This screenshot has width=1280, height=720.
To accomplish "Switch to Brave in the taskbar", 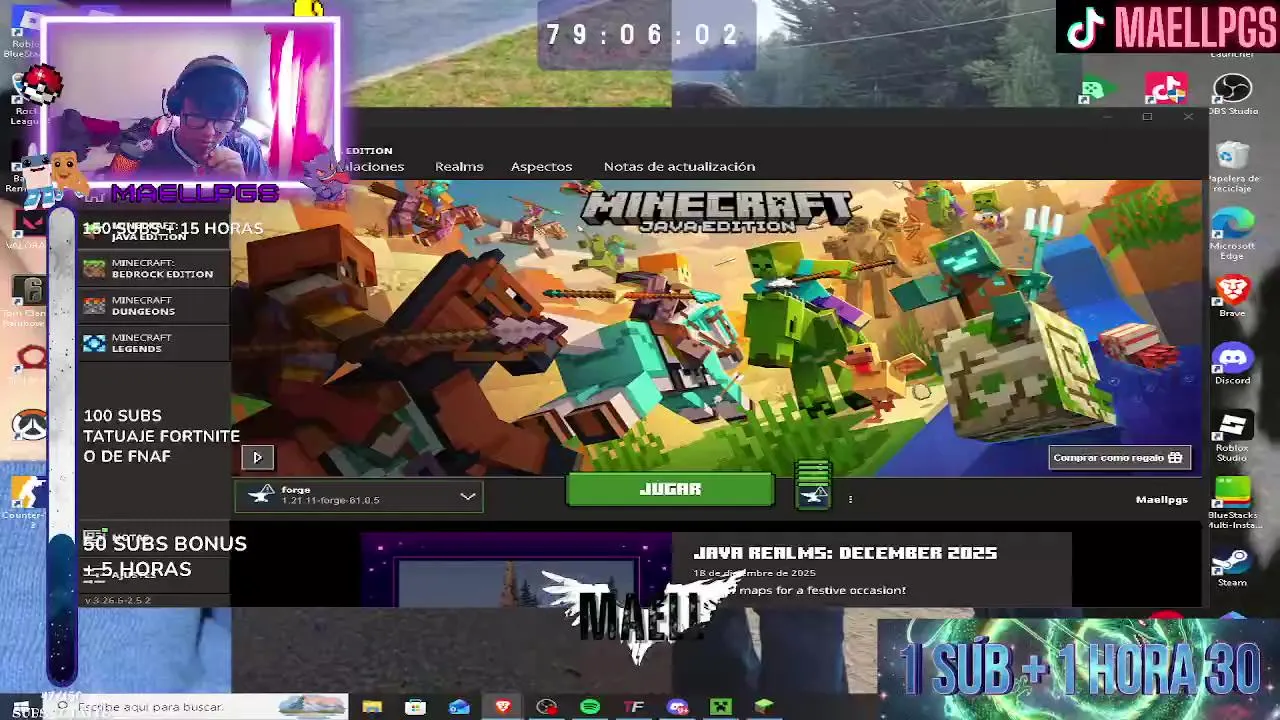I will pyautogui.click(x=503, y=707).
